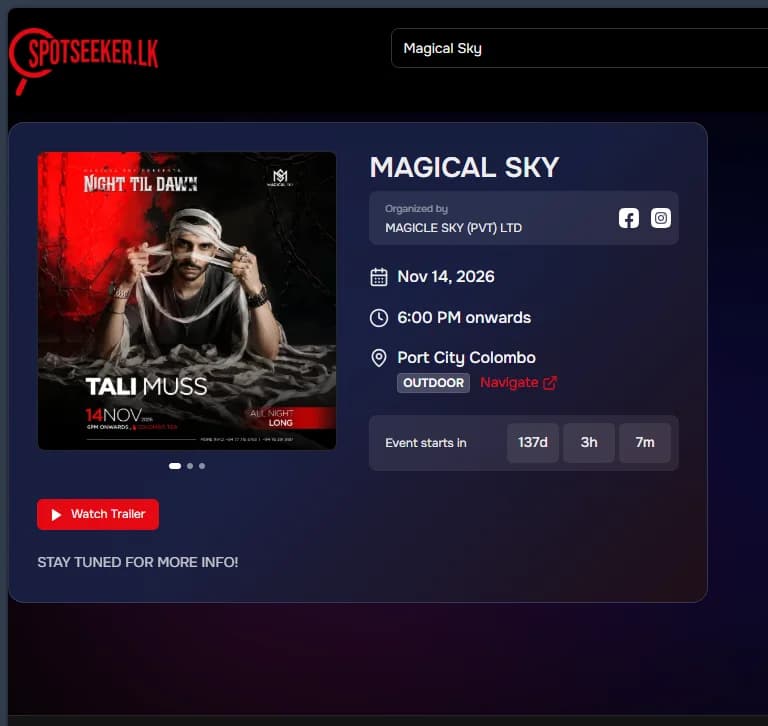
Task: Click the Port City Colombo venue text
Action: tap(466, 358)
